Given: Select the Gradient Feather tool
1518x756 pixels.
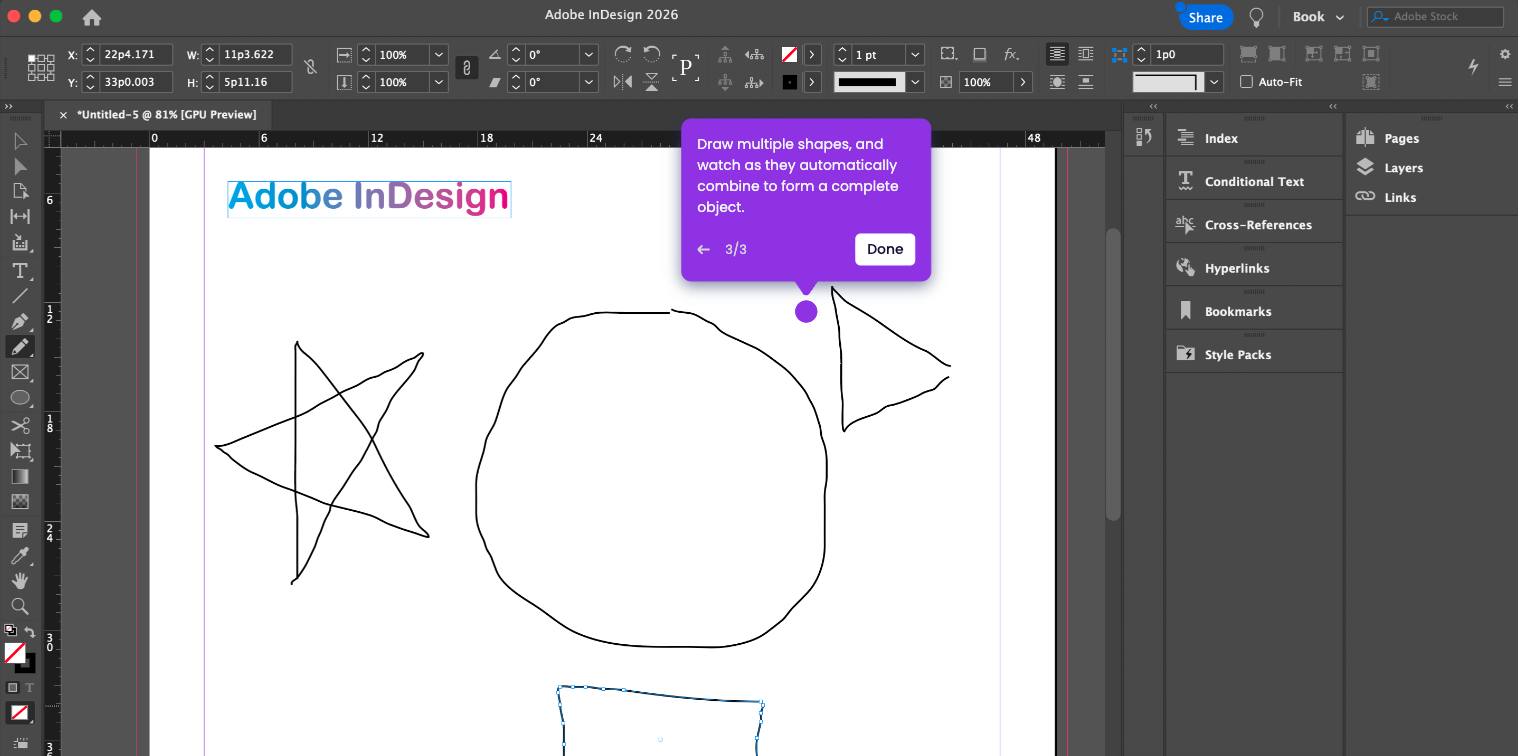Looking at the screenshot, I should pyautogui.click(x=19, y=502).
